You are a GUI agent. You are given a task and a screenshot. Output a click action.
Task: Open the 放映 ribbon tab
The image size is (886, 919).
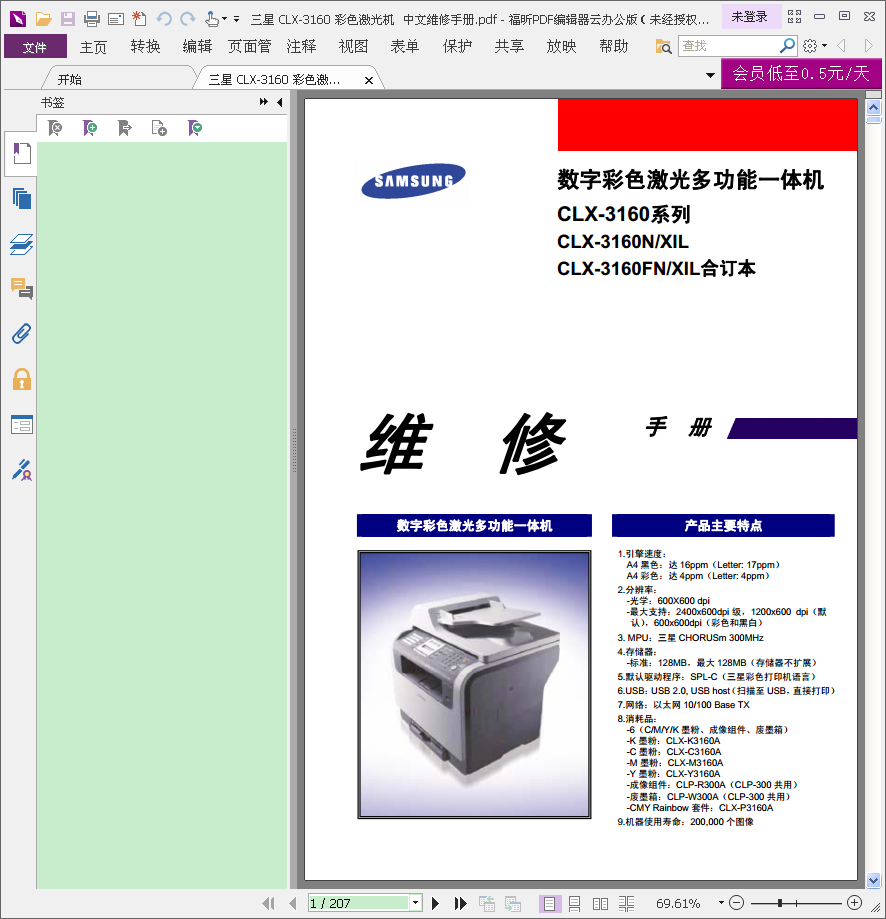pos(561,46)
